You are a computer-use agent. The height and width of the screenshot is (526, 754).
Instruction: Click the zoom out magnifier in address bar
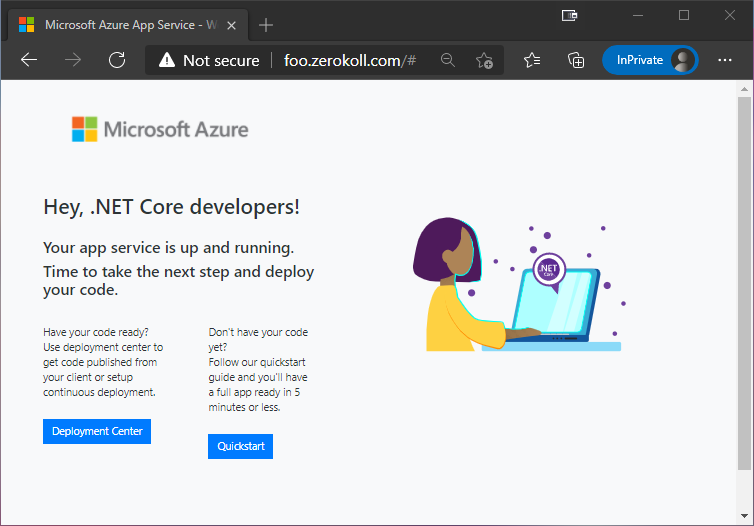(x=448, y=60)
